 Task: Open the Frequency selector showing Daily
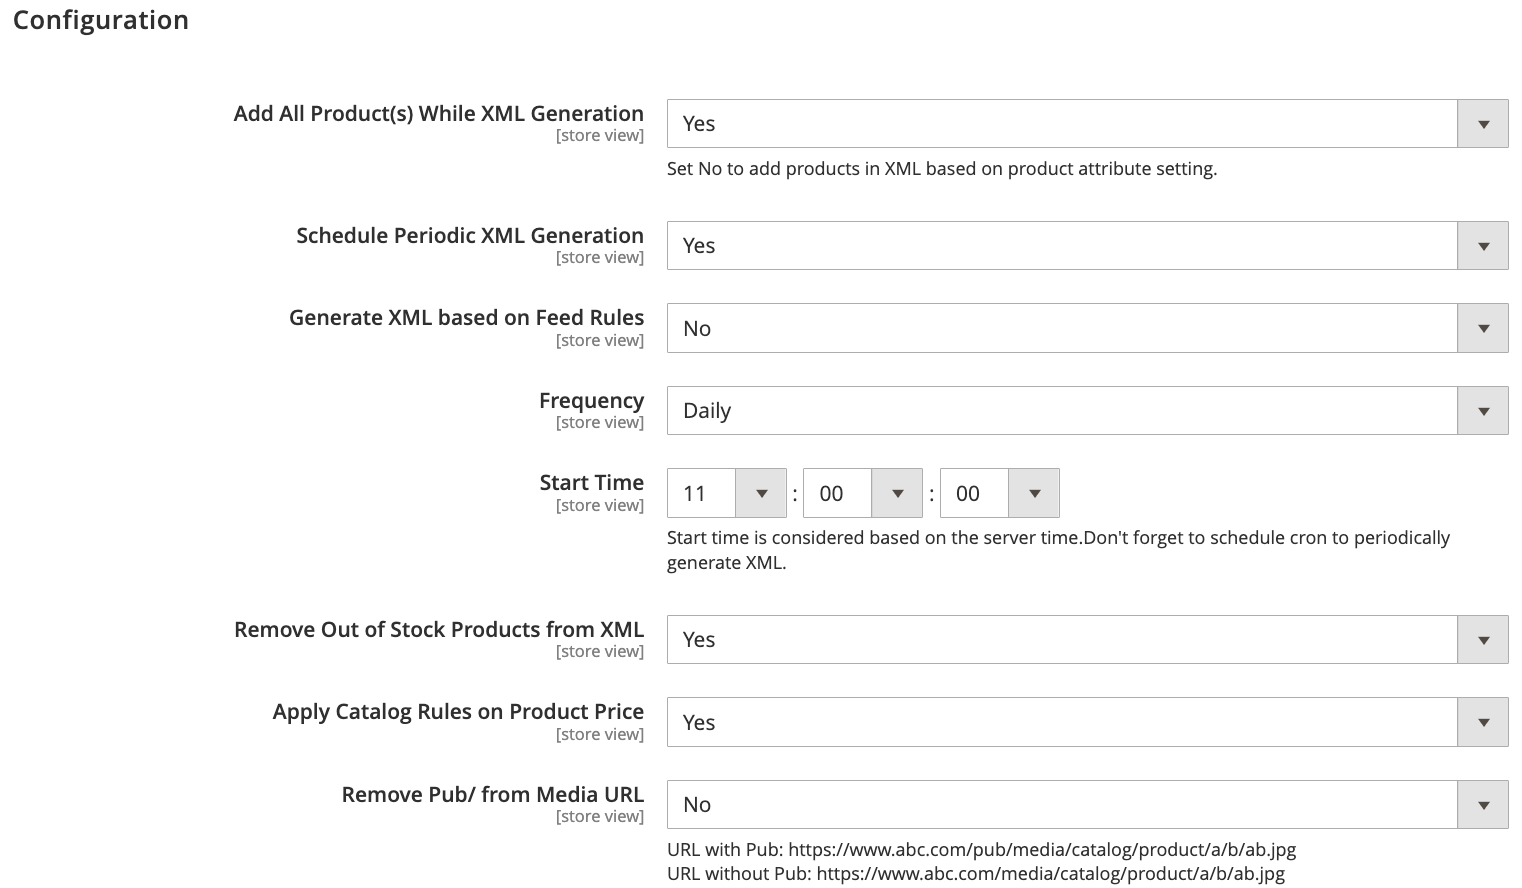click(x=1060, y=410)
